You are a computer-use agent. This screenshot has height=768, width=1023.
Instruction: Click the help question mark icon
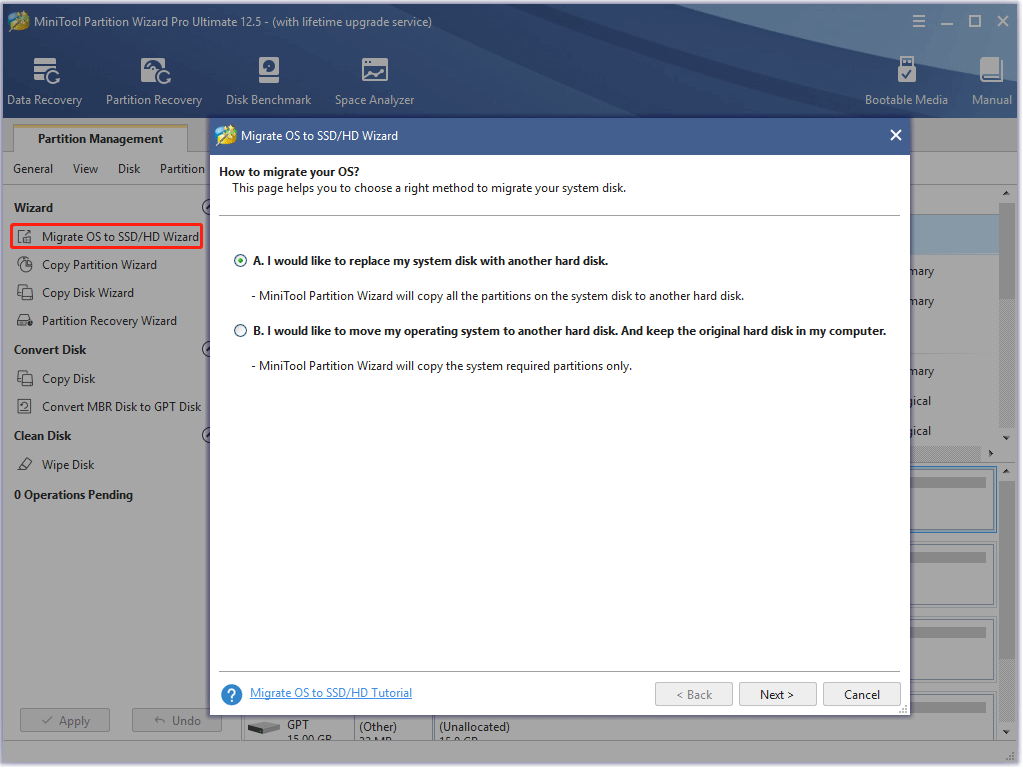[232, 694]
